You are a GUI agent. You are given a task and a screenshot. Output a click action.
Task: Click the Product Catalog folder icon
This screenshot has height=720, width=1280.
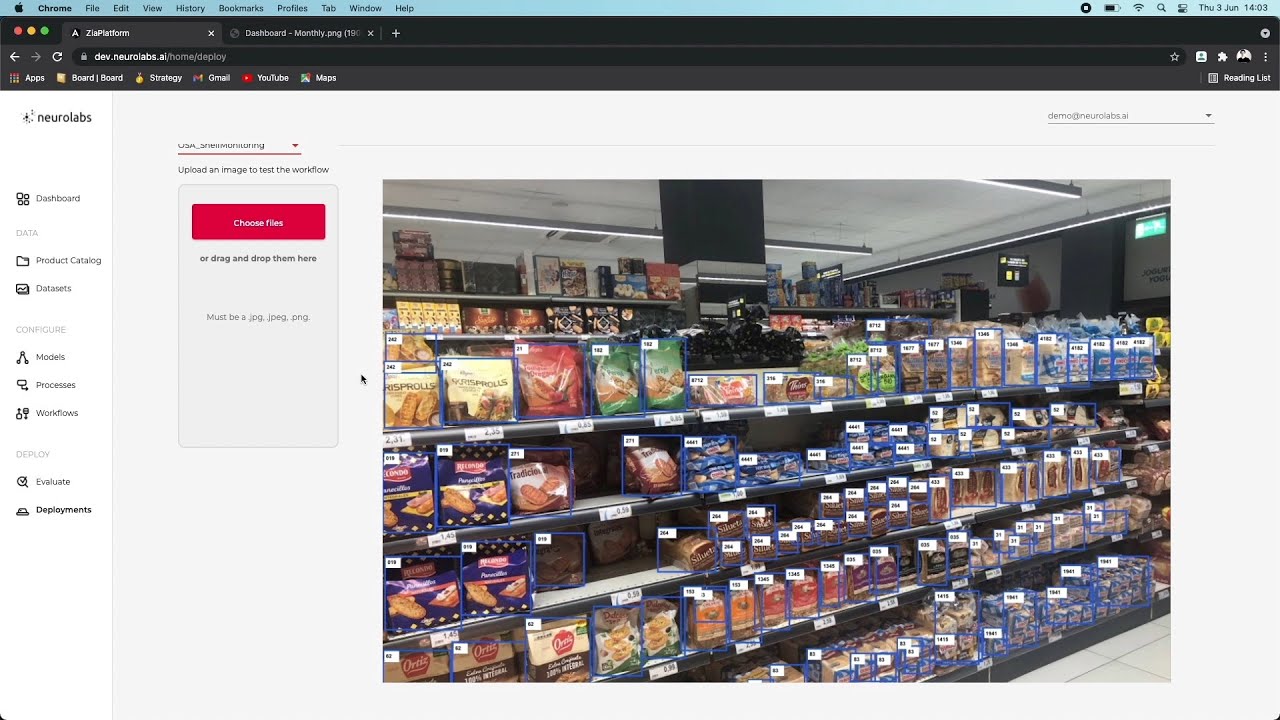[23, 261]
